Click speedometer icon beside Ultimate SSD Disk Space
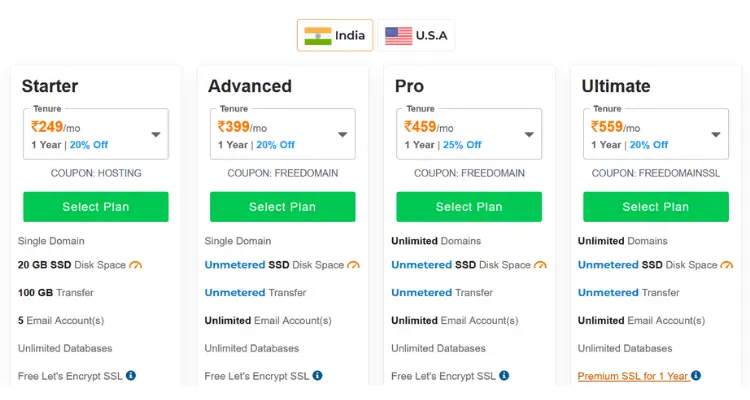This screenshot has height=400, width=750. pyautogui.click(x=727, y=265)
